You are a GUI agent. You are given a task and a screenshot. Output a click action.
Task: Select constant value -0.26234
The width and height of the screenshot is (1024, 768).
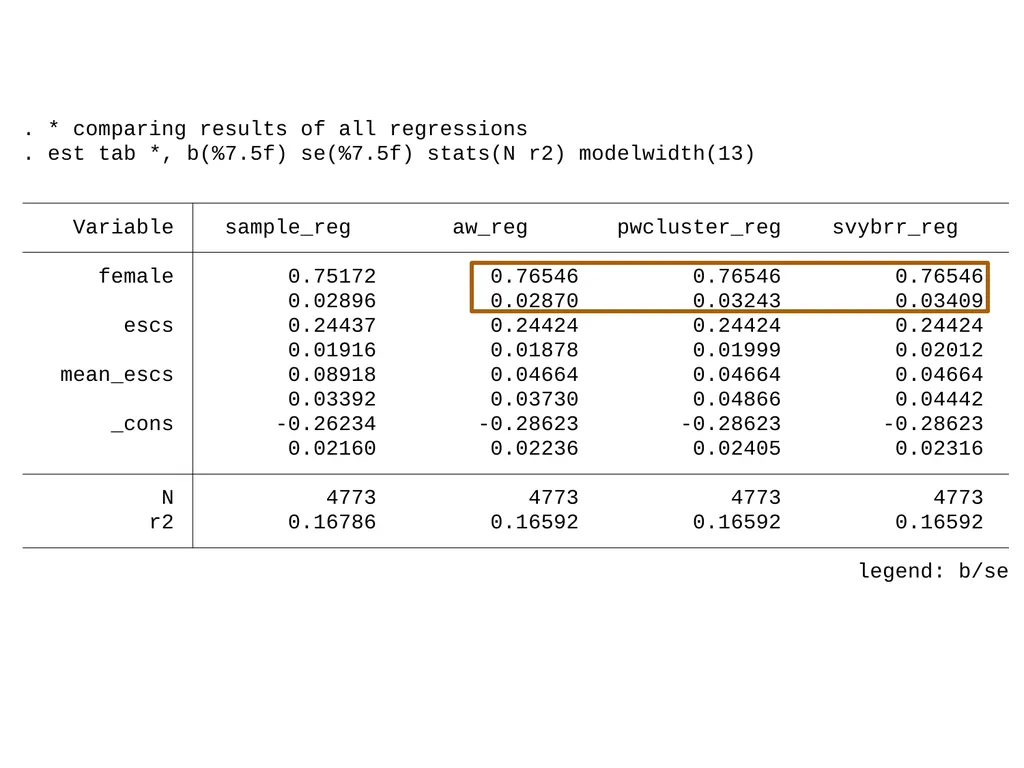coord(326,424)
